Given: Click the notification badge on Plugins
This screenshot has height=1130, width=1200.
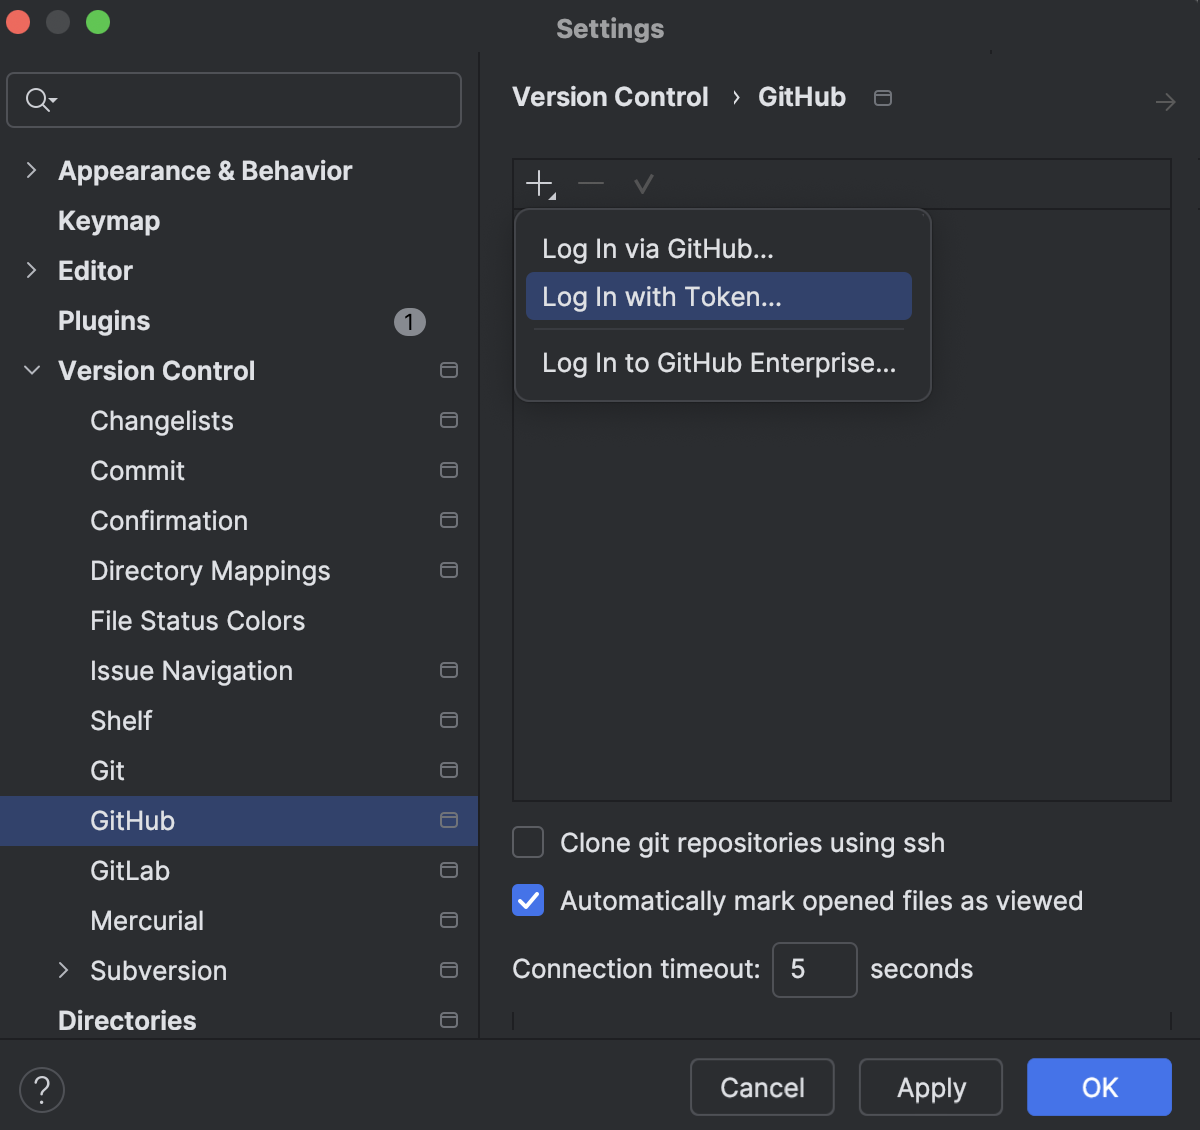Looking at the screenshot, I should tap(409, 321).
